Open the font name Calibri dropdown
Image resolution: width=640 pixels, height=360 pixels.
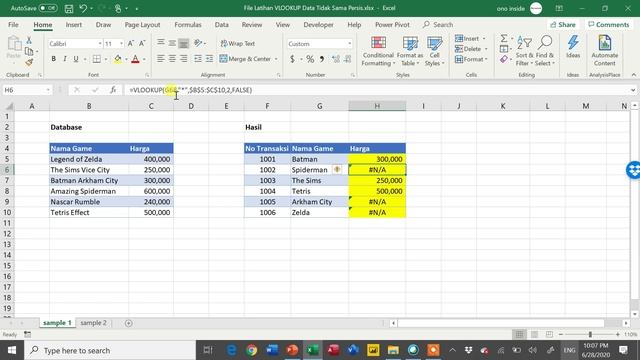(x=100, y=44)
